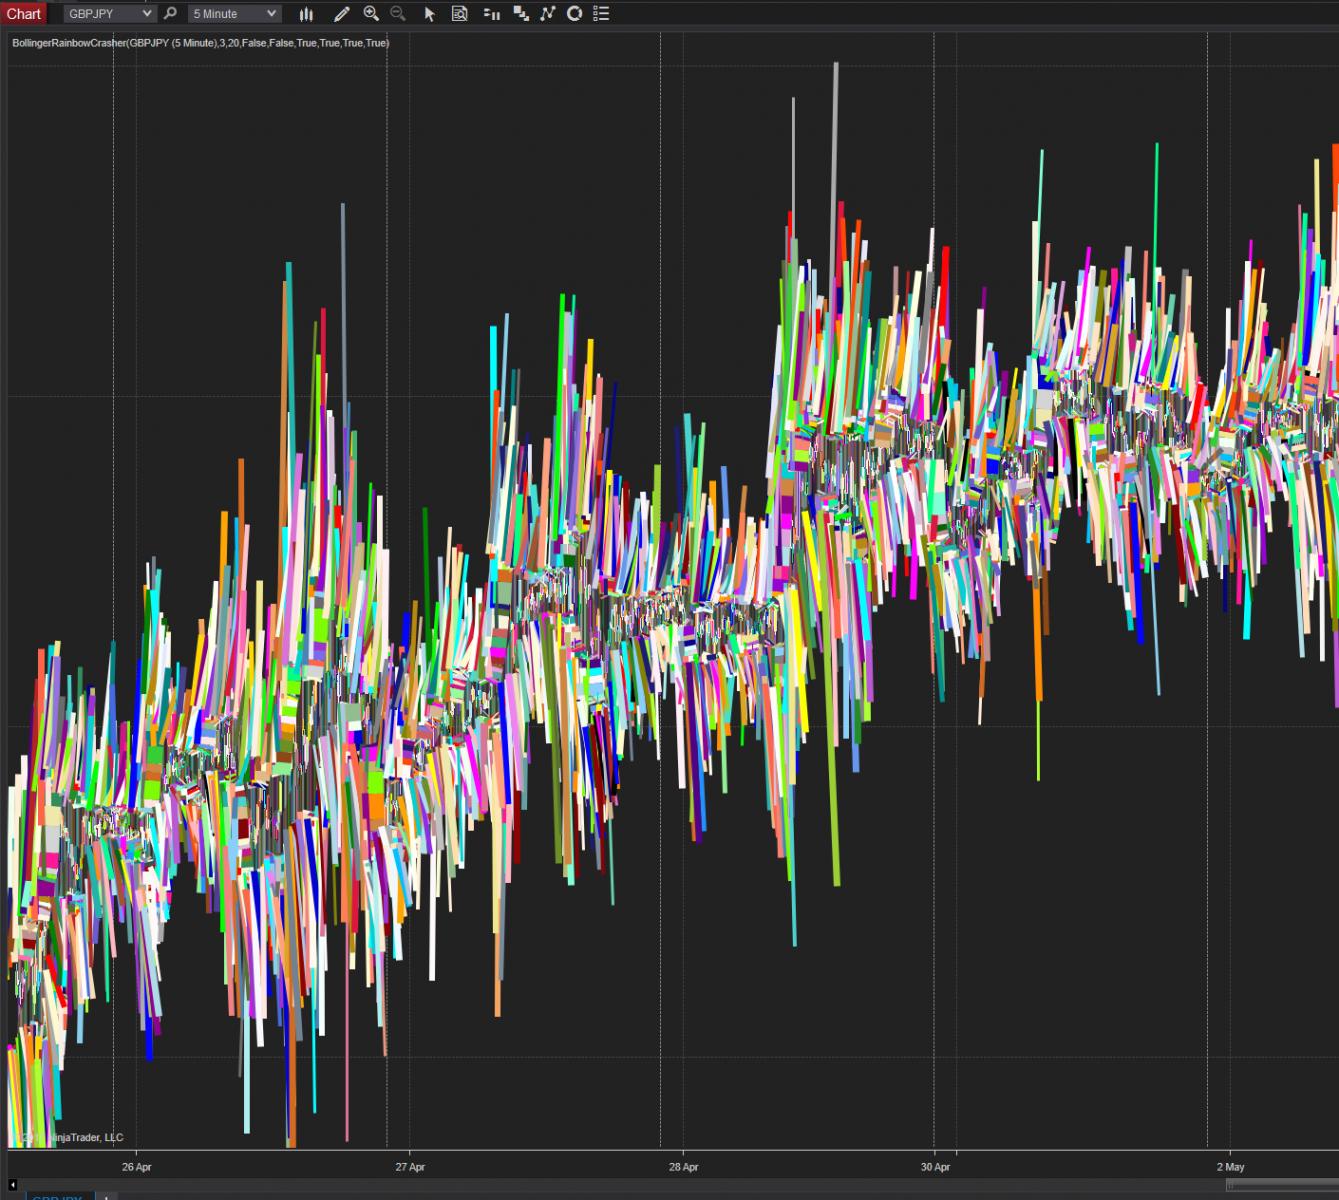The image size is (1339, 1200).
Task: Click the 30 Apr date label
Action: [935, 1167]
